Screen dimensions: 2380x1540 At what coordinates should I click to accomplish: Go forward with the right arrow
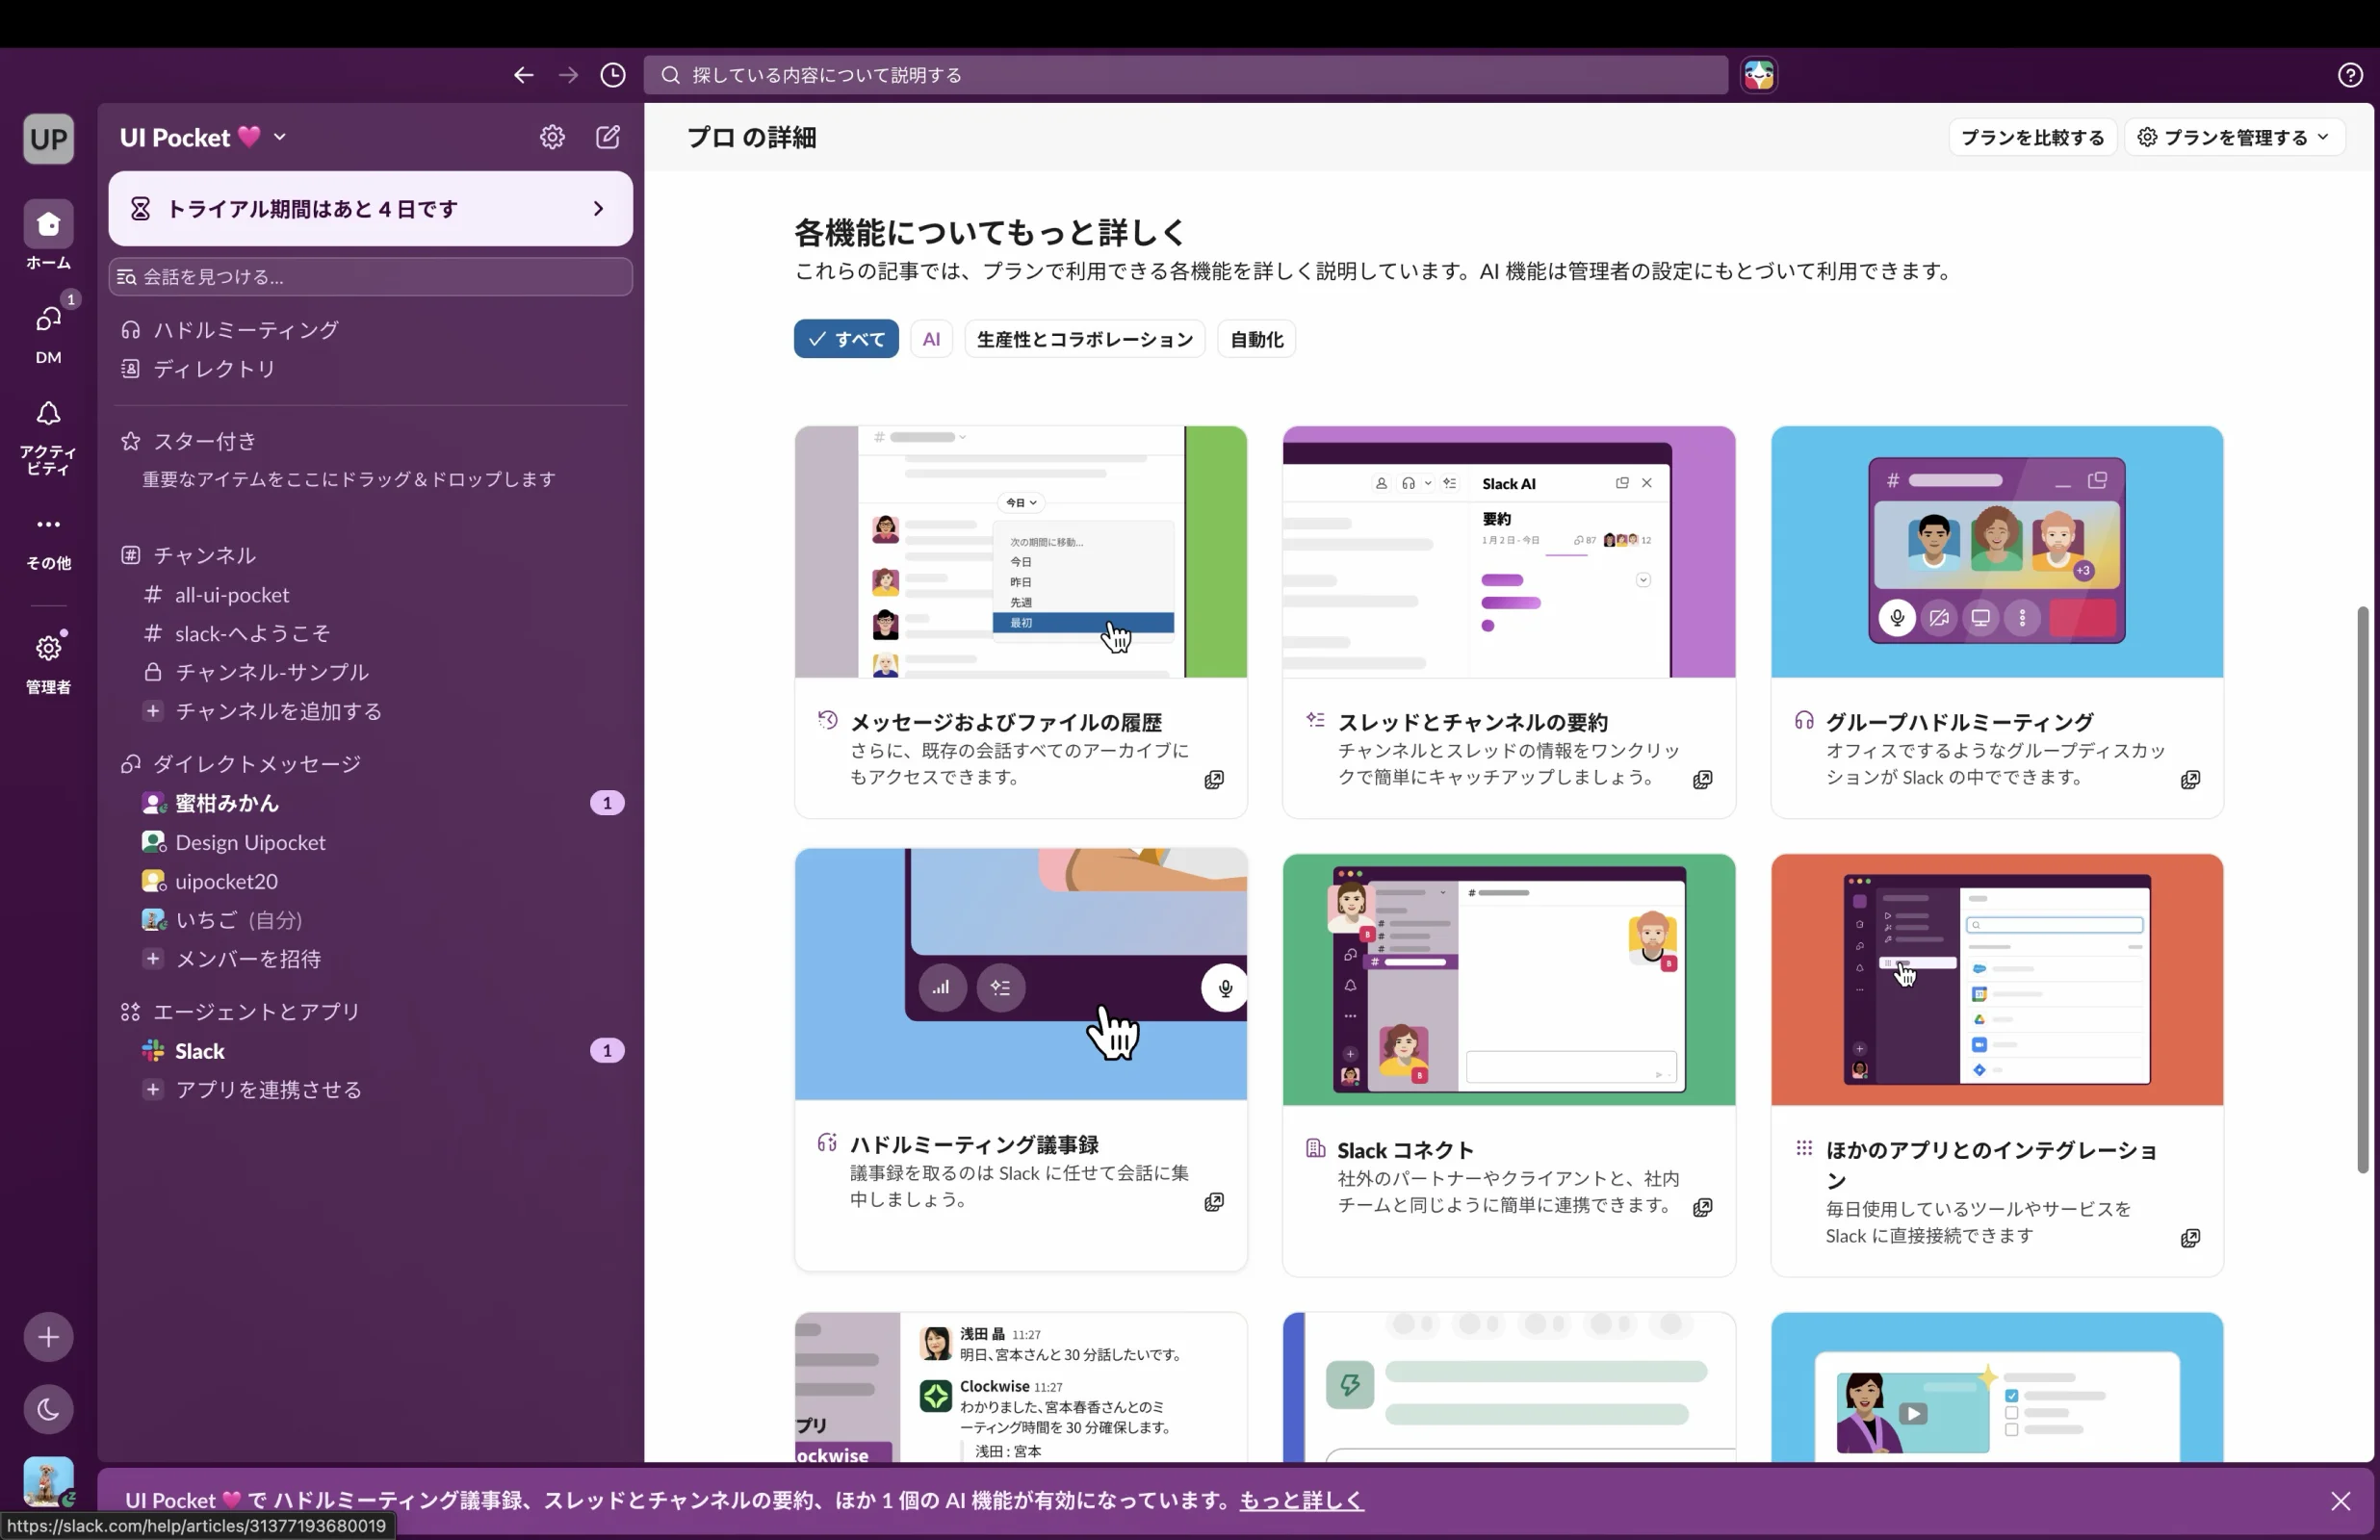(568, 75)
